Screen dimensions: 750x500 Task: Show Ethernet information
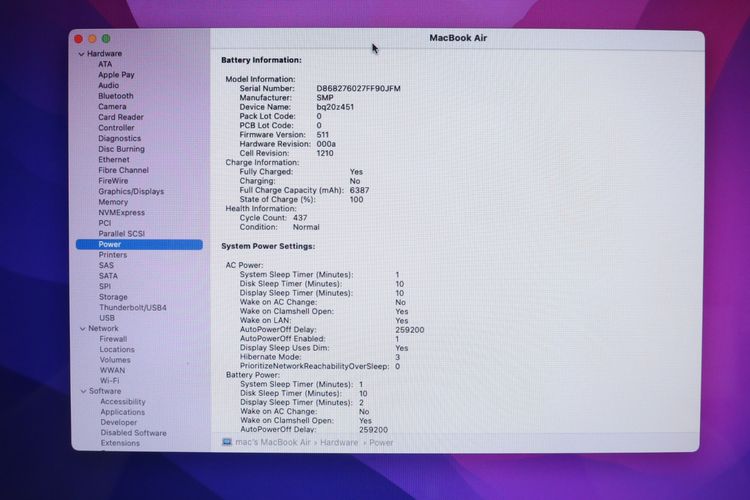pos(114,159)
